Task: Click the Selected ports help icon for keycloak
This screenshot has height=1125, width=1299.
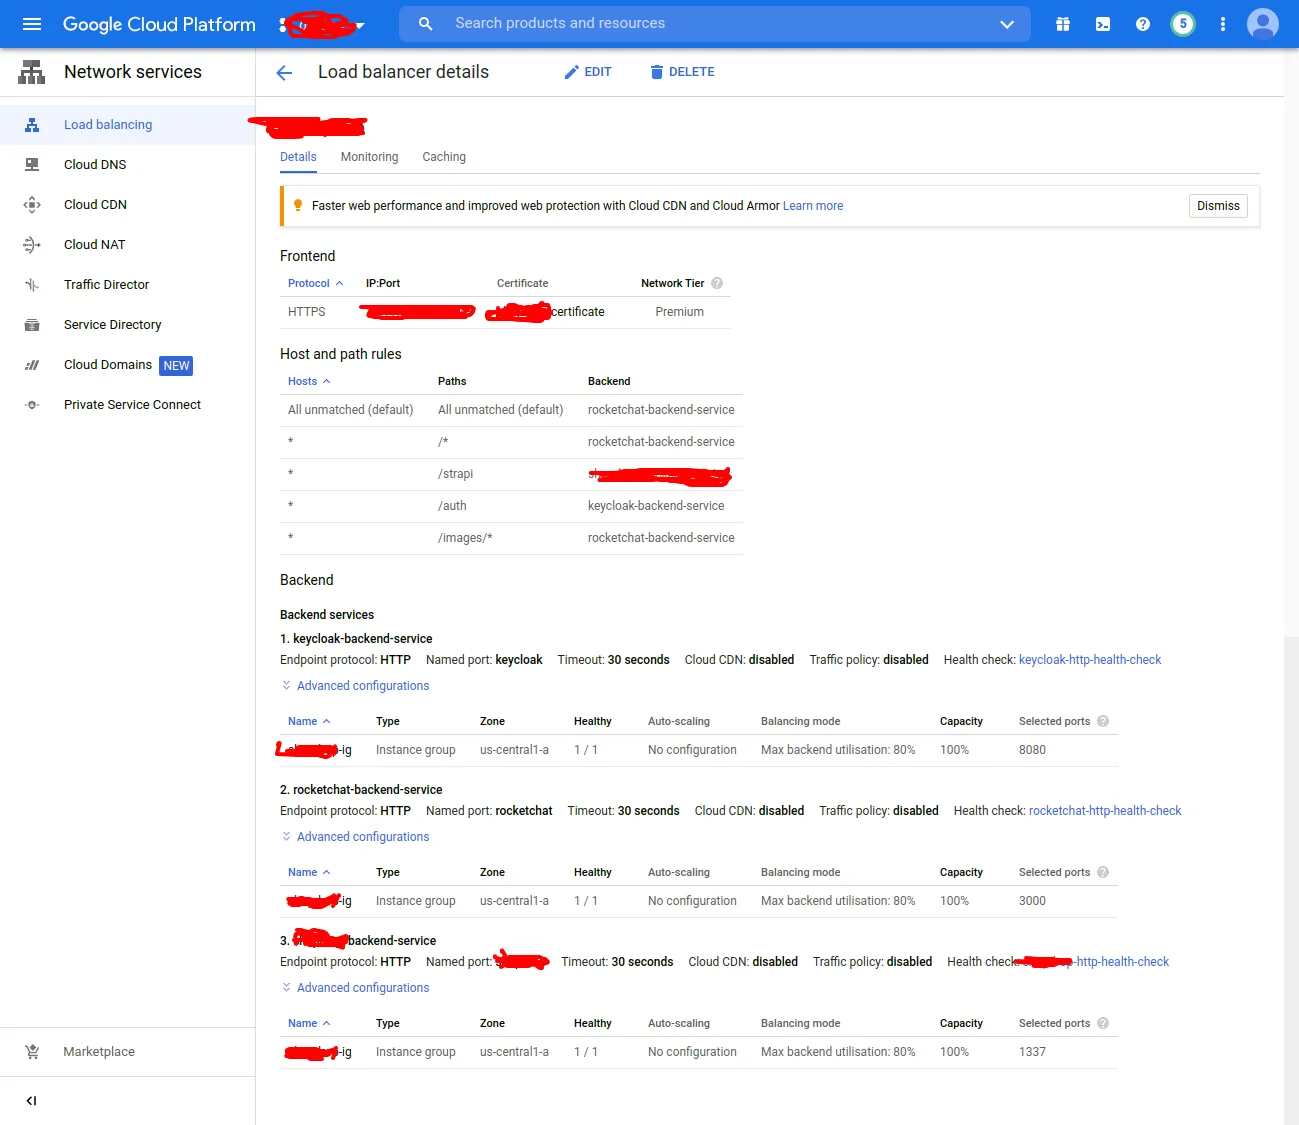Action: coord(1103,721)
